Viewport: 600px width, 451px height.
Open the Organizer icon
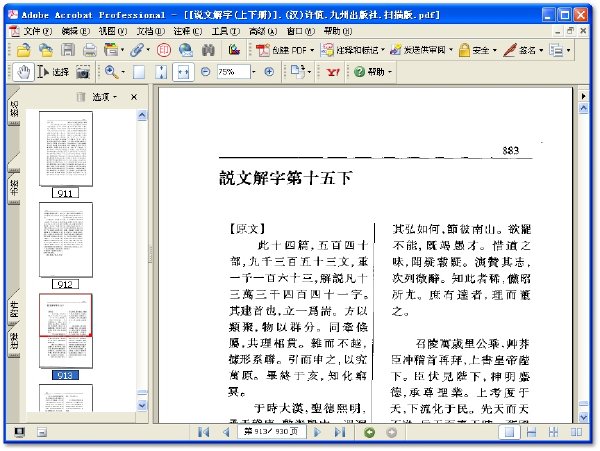point(111,50)
